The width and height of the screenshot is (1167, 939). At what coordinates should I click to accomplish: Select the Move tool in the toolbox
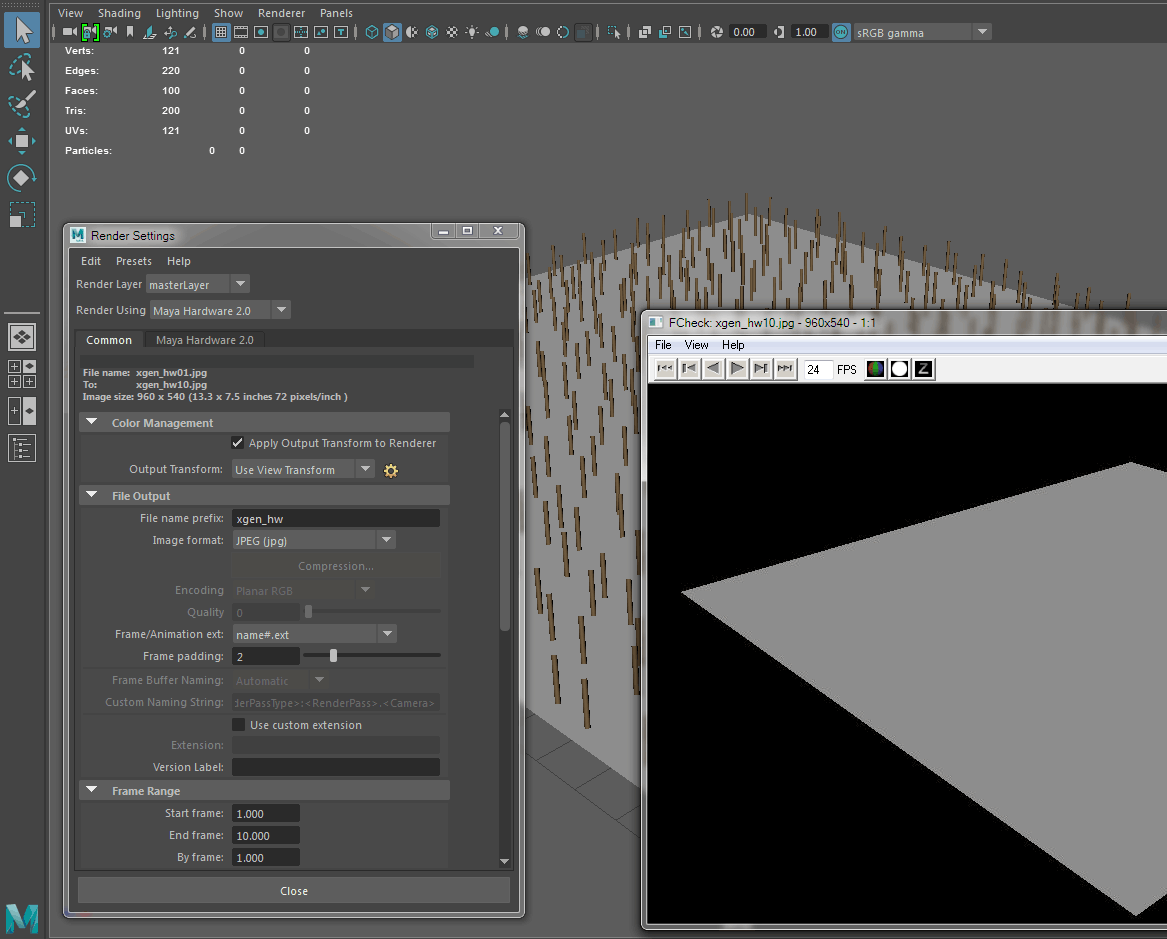point(22,140)
